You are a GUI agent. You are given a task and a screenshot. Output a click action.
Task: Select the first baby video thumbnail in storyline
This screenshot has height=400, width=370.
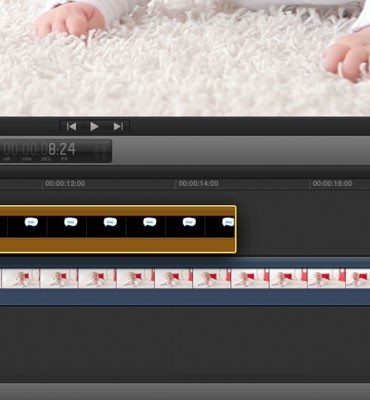click(x=20, y=278)
